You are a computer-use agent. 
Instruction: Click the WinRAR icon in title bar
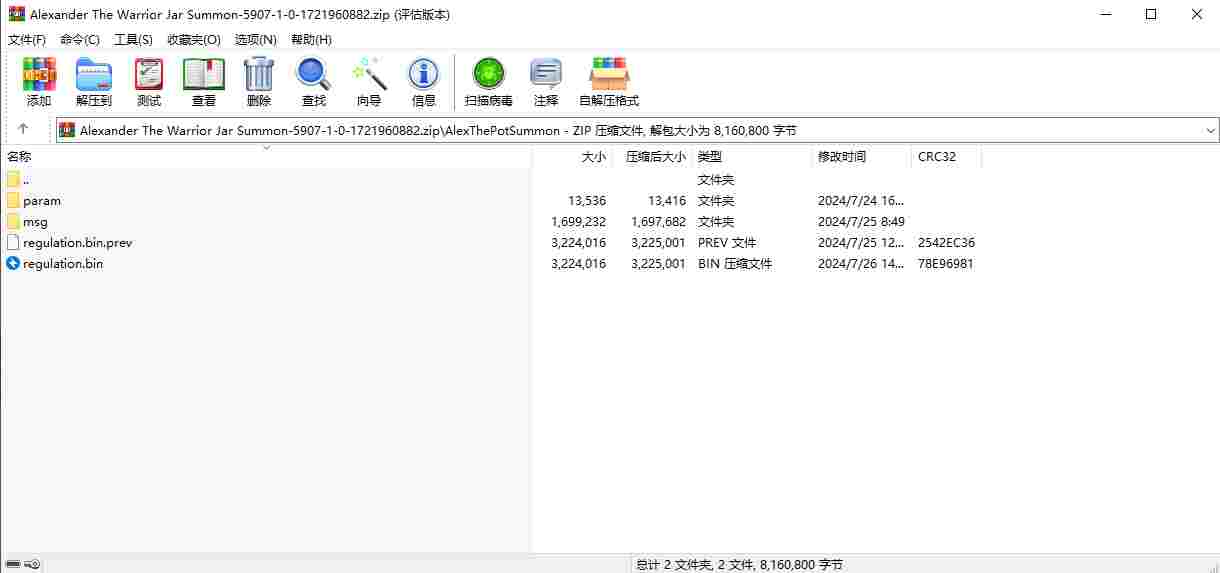pyautogui.click(x=16, y=14)
